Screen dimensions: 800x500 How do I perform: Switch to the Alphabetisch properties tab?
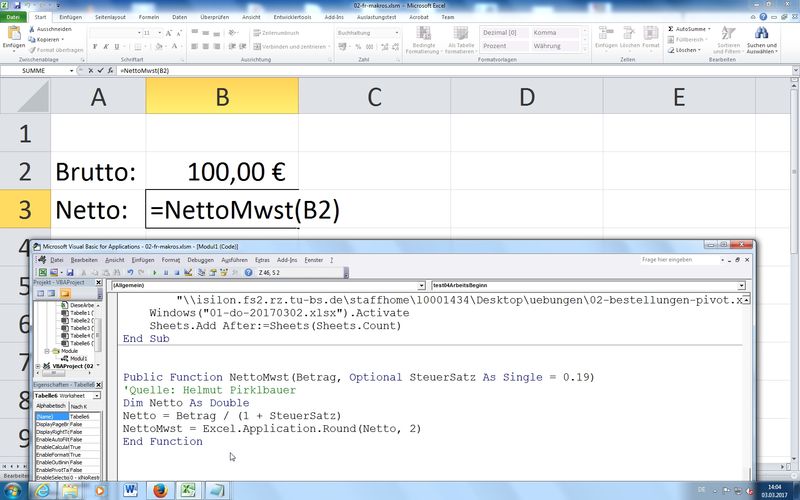click(51, 406)
